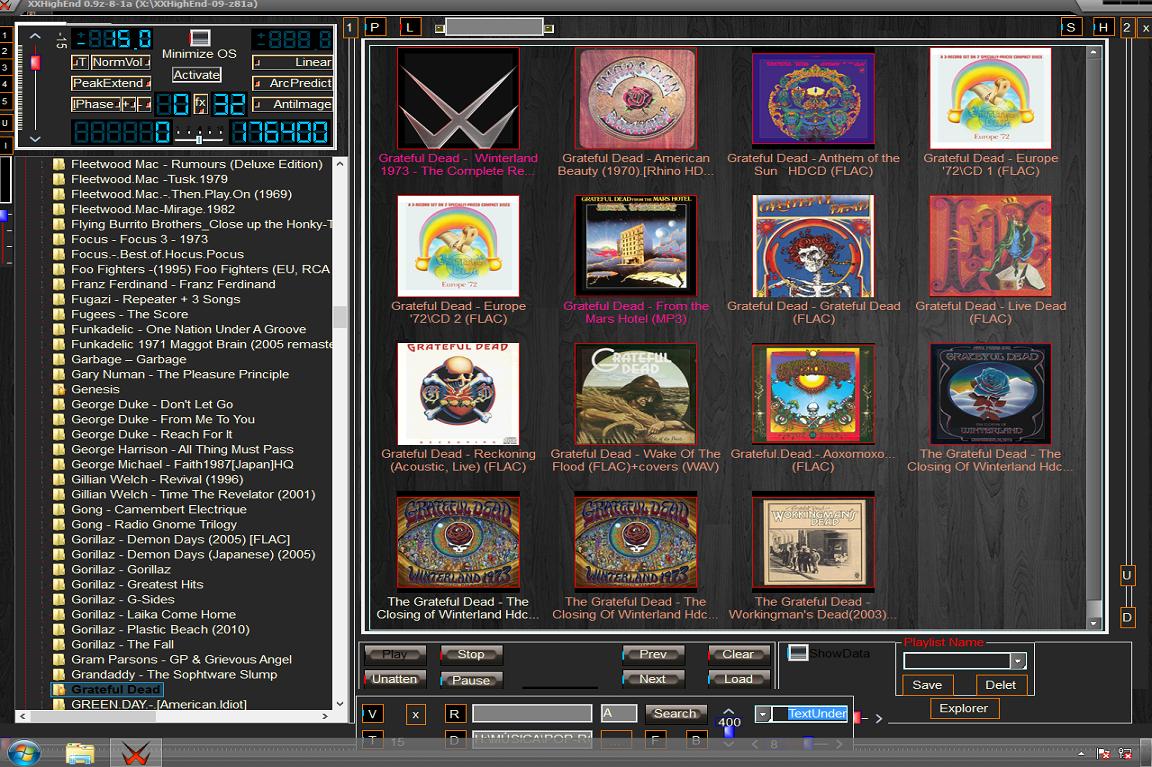Click the Action Center flag tray icon
Image resolution: width=1152 pixels, height=767 pixels.
[x=1103, y=754]
